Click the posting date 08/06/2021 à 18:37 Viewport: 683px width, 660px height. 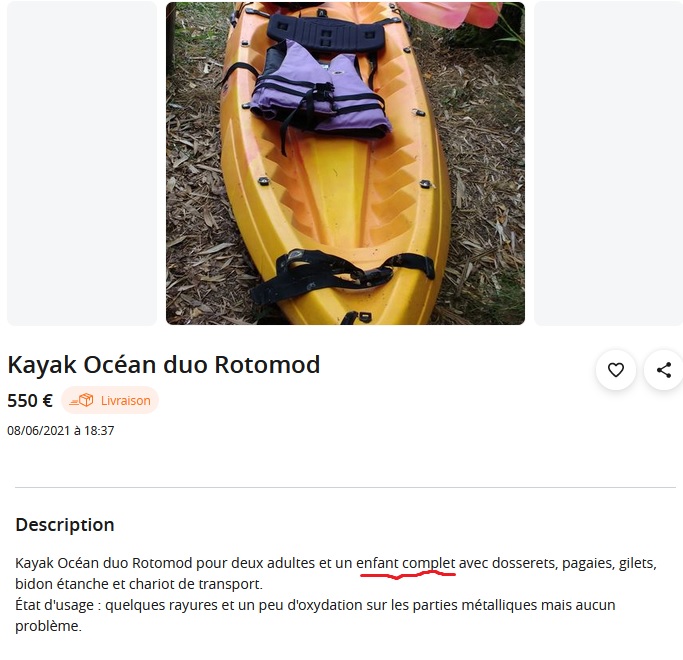pos(61,430)
